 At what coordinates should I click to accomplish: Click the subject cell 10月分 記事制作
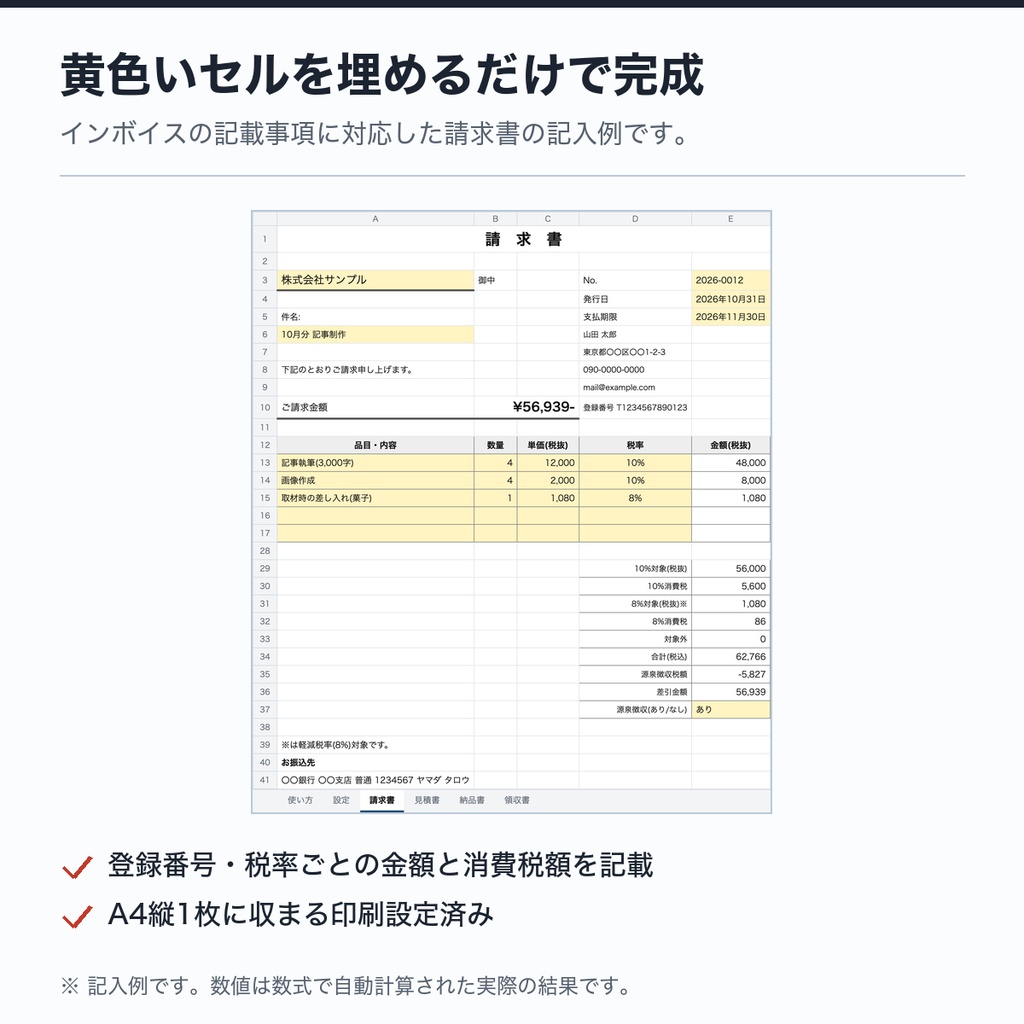click(376, 334)
